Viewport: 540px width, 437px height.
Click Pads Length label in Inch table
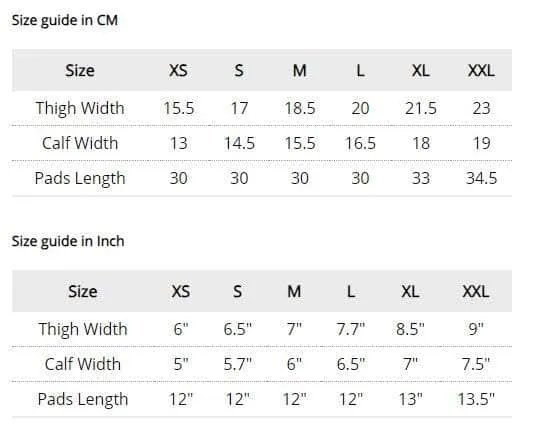tap(83, 399)
